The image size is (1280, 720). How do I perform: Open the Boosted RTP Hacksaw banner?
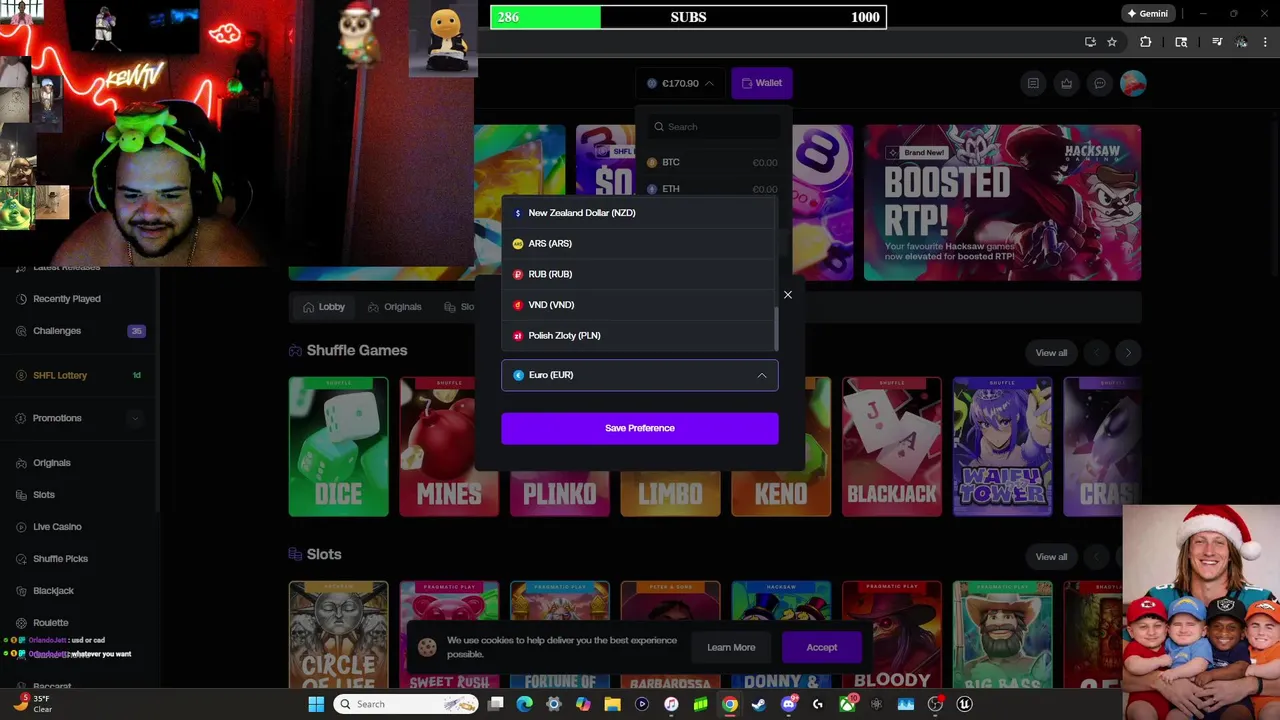pos(1002,202)
